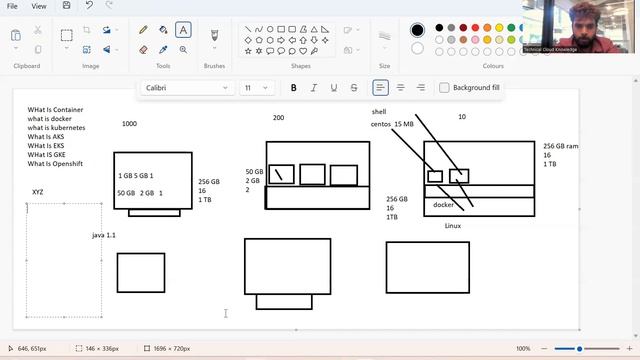Select Colour 2 white circle

click(x=417, y=49)
